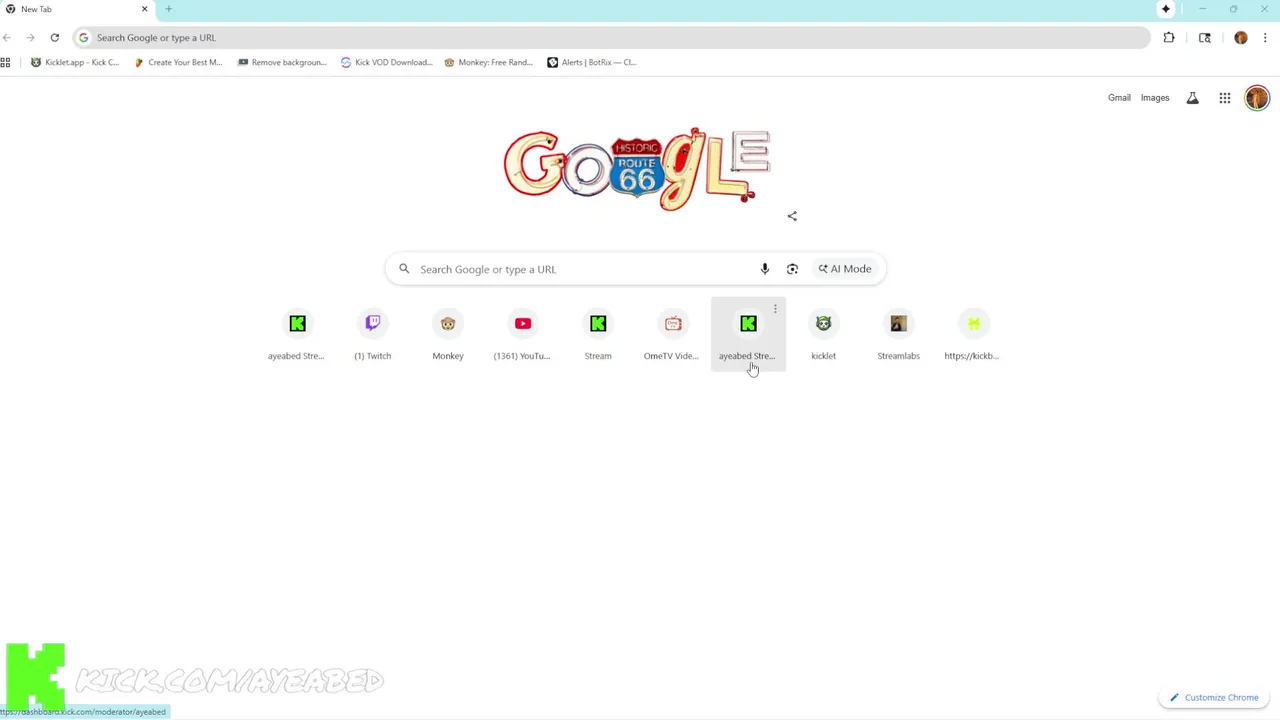The height and width of the screenshot is (720, 1280).
Task: Click the Gemini sparkle icon in title bar
Action: pos(1166,9)
